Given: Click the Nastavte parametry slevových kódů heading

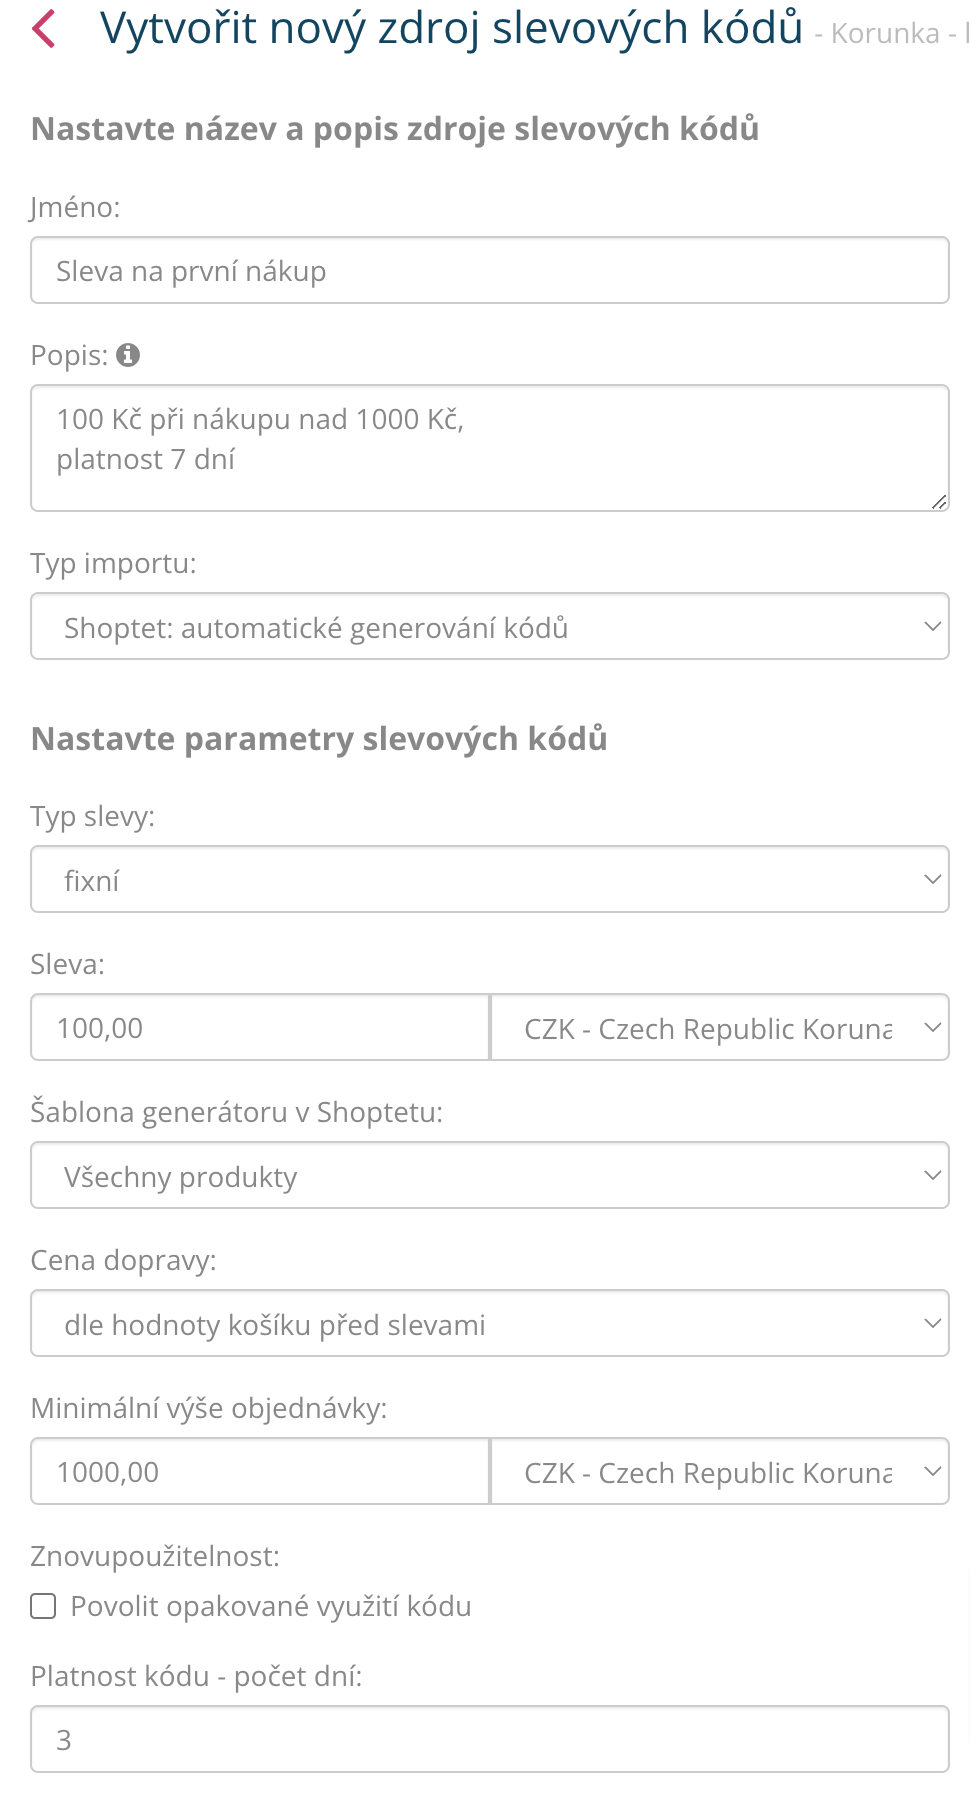Looking at the screenshot, I should 319,739.
